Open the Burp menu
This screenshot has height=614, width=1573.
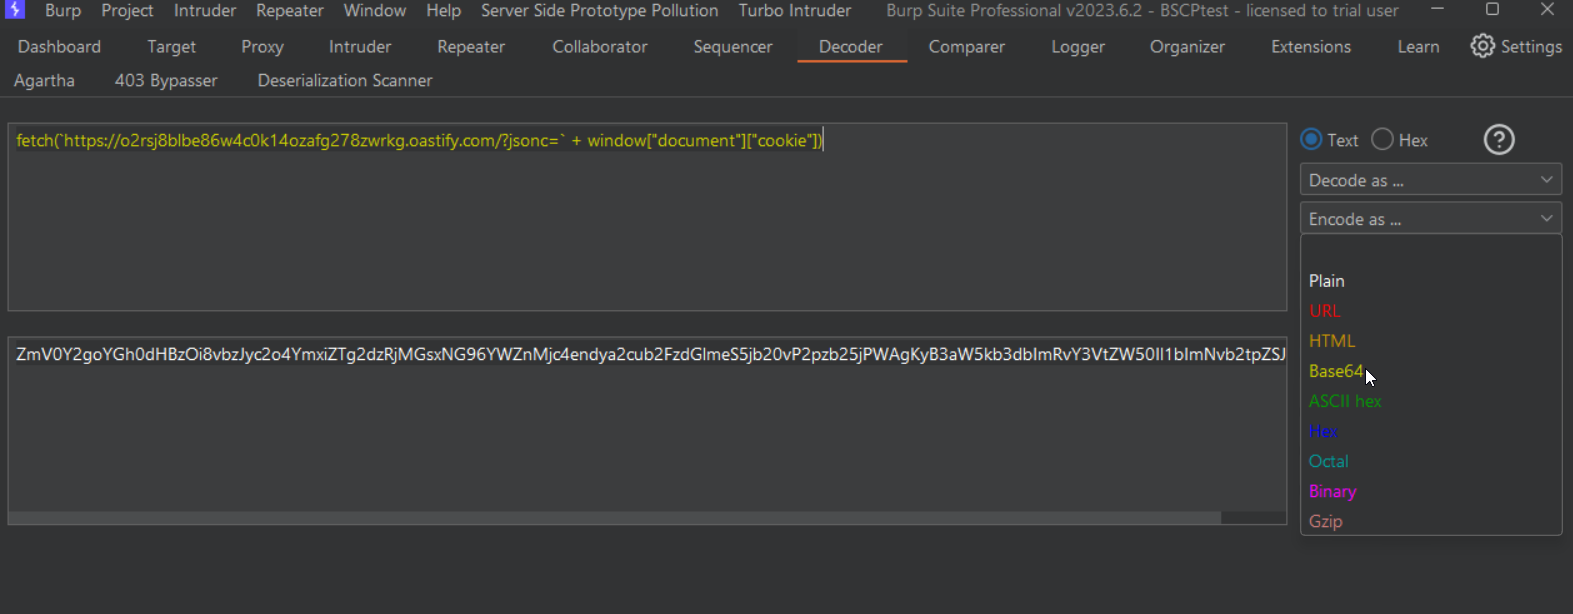tap(63, 10)
